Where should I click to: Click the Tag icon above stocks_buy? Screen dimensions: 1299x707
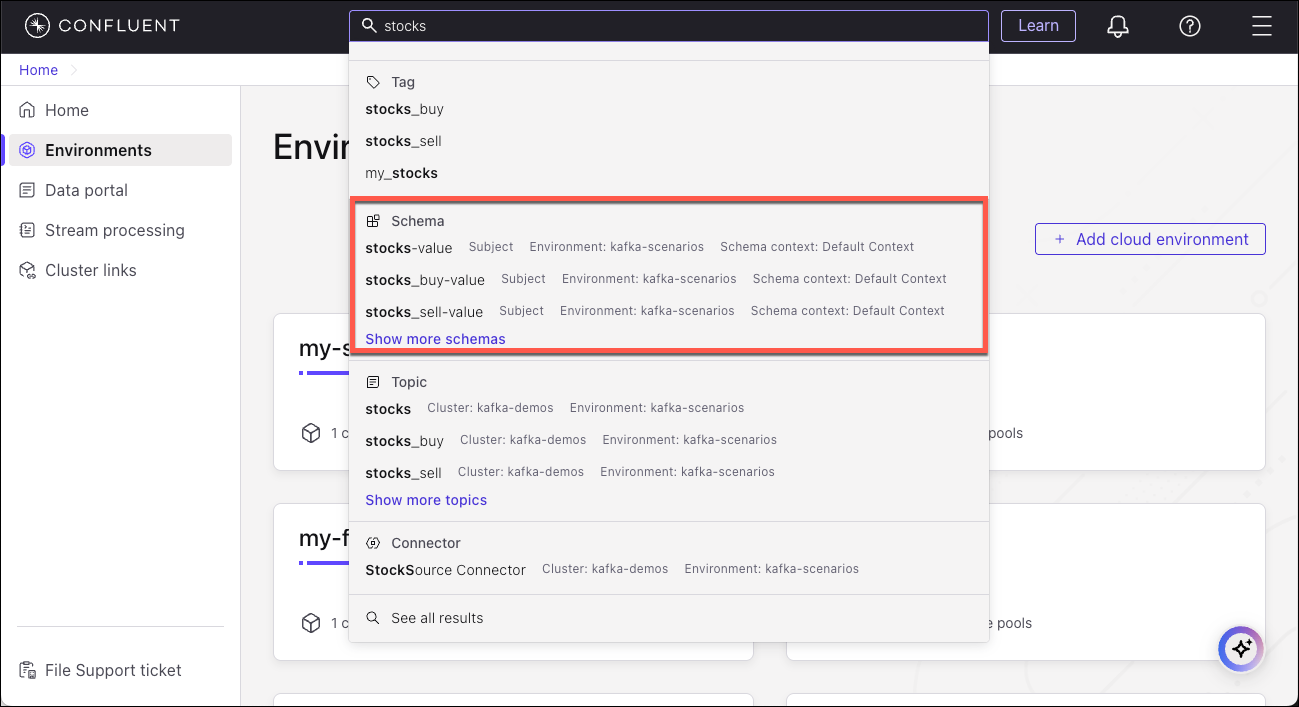point(372,81)
